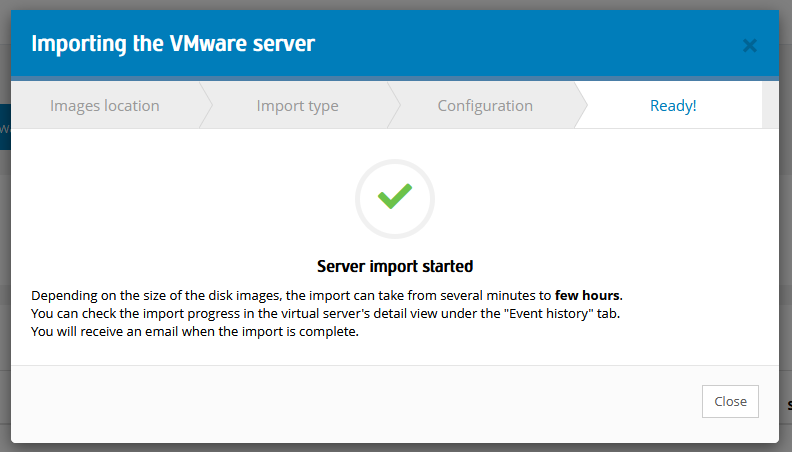The width and height of the screenshot is (792, 452).
Task: Go to the Images location step
Action: pyautogui.click(x=104, y=106)
